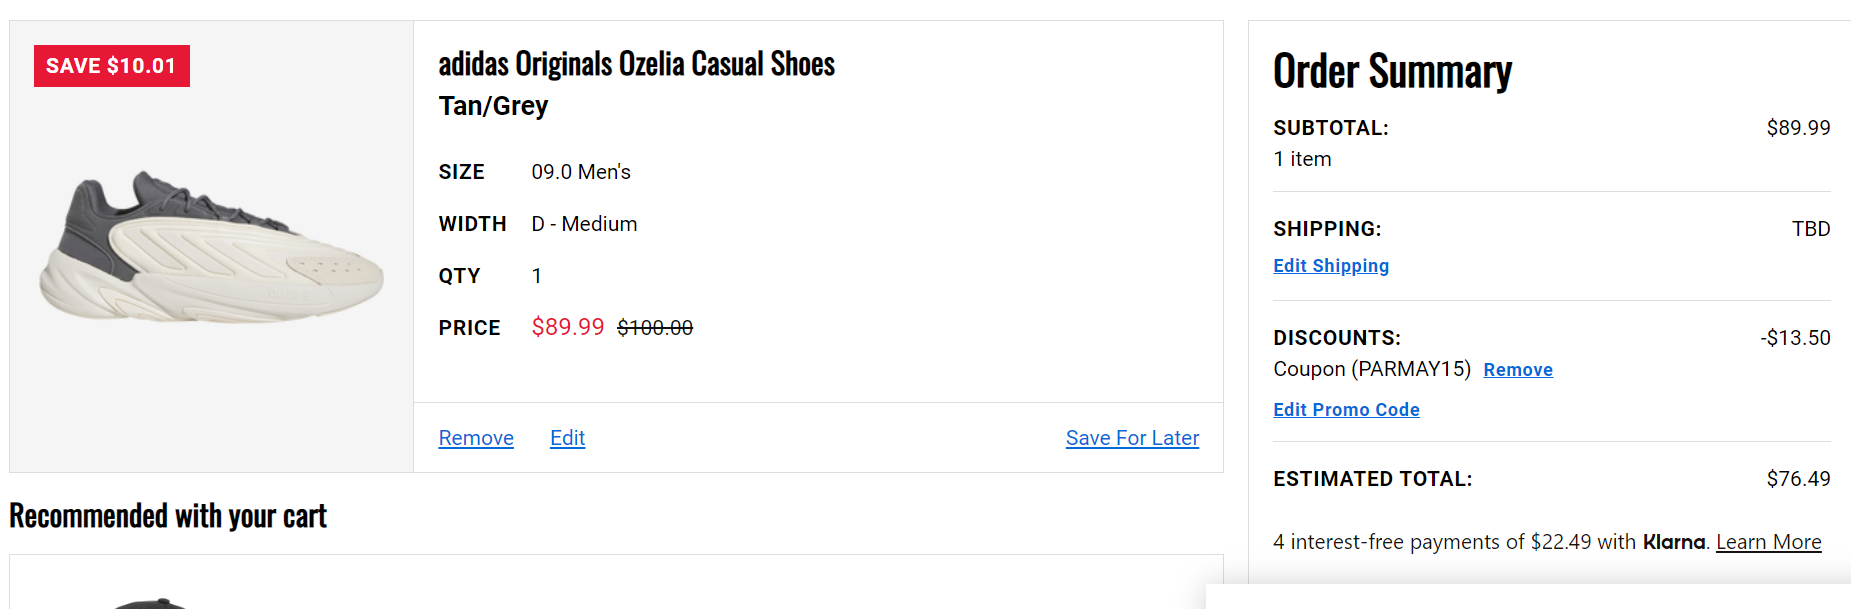Screen dimensions: 1851x609
Task: Open Edit Shipping options
Action: pos(1330,266)
